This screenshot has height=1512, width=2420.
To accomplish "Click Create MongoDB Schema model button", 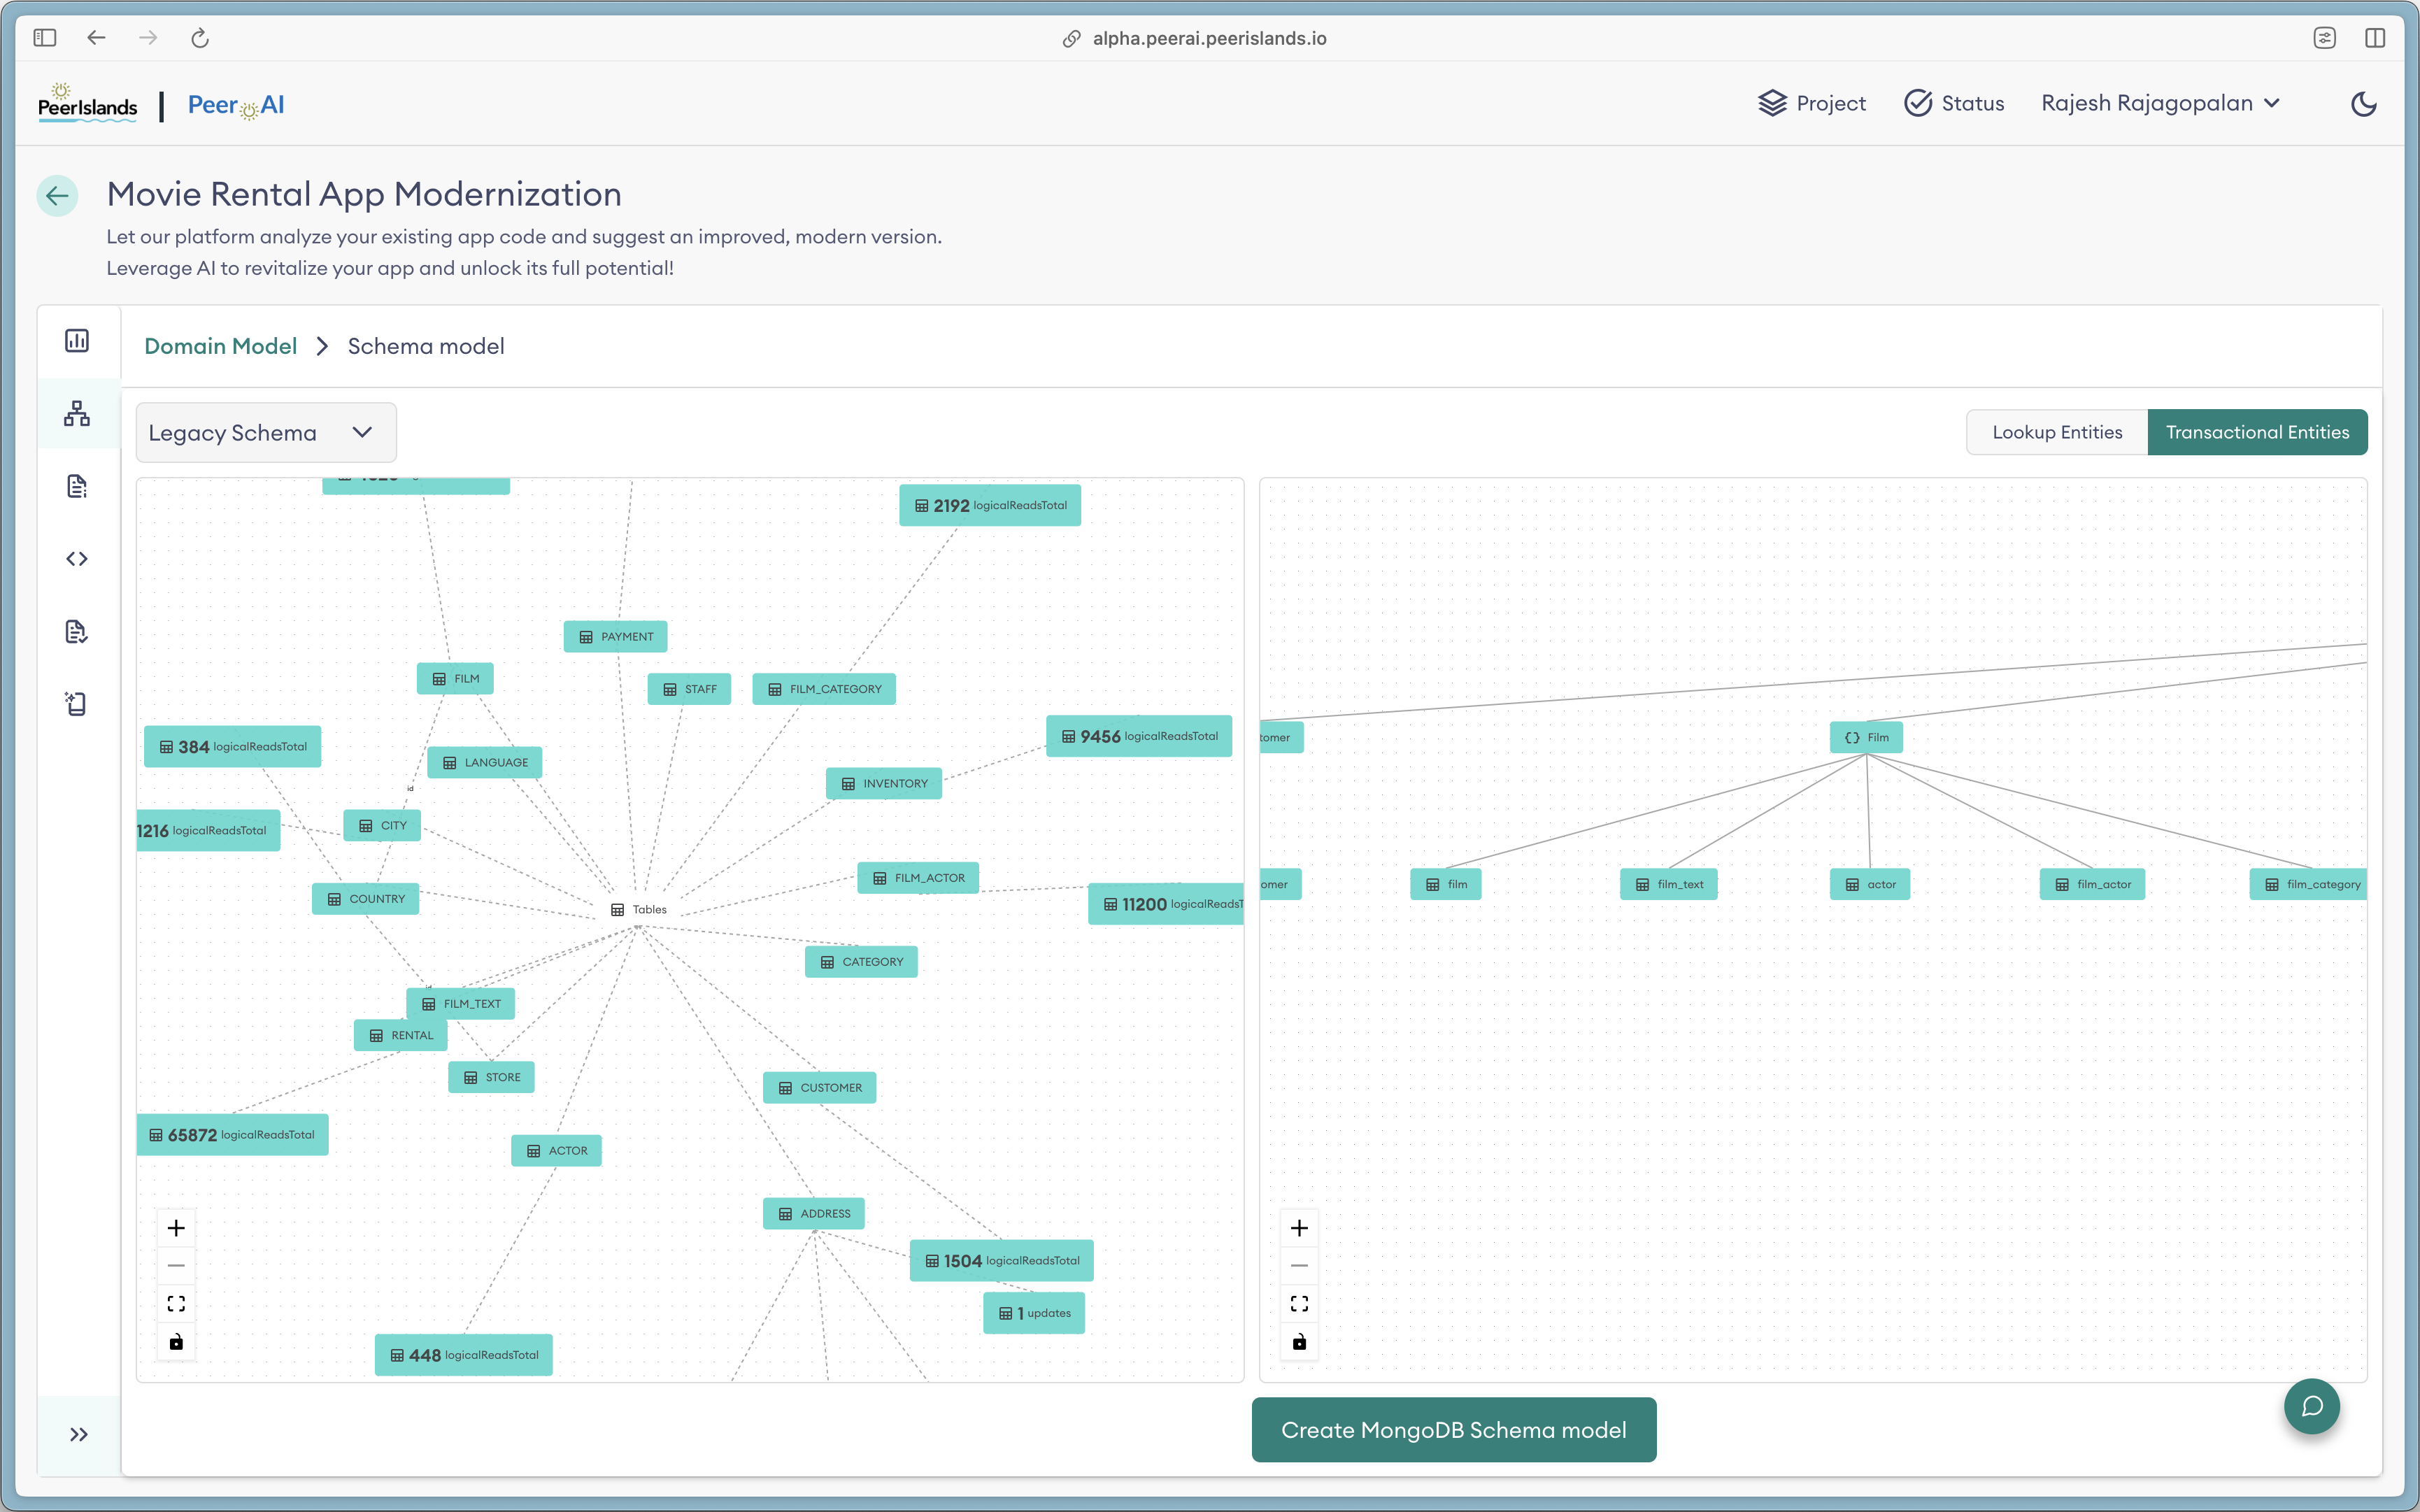I will [1453, 1430].
